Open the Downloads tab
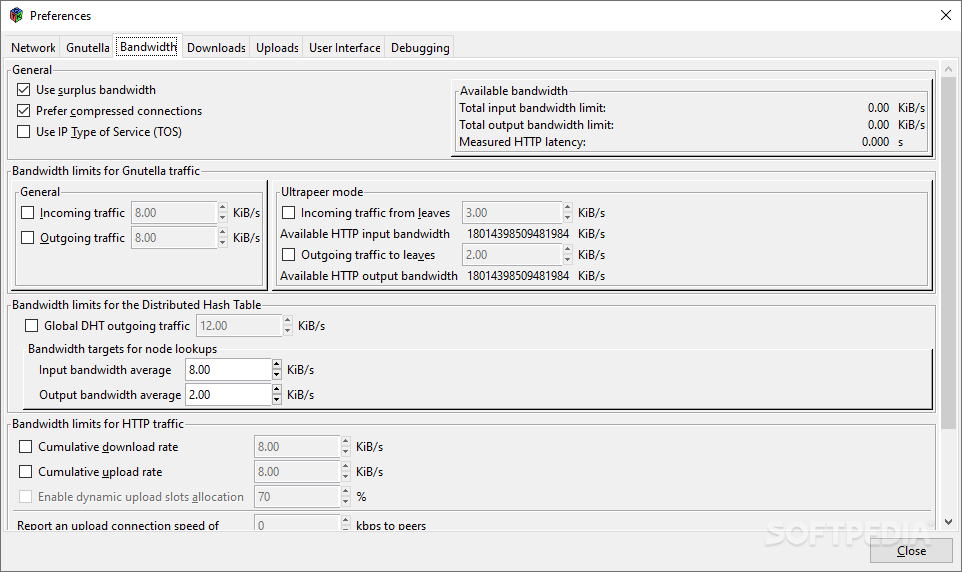Image resolution: width=962 pixels, height=572 pixels. 216,47
